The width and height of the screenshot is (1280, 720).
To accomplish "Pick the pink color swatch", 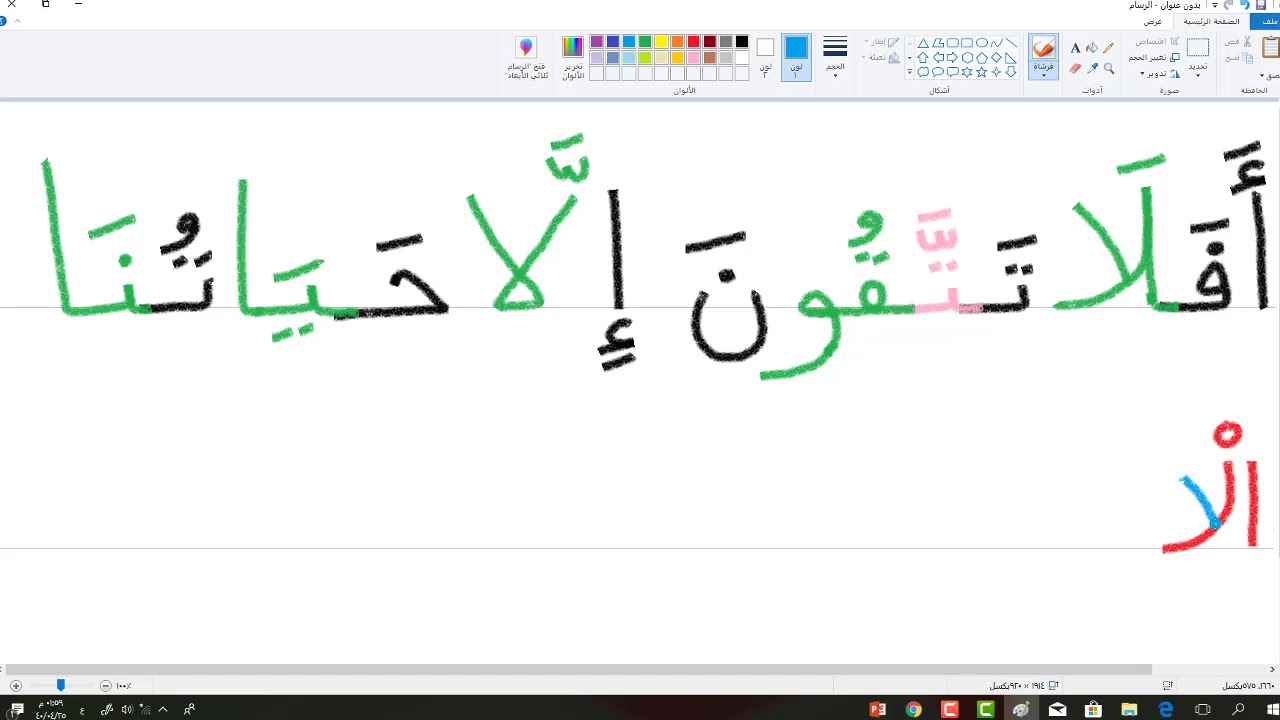I will point(693,58).
